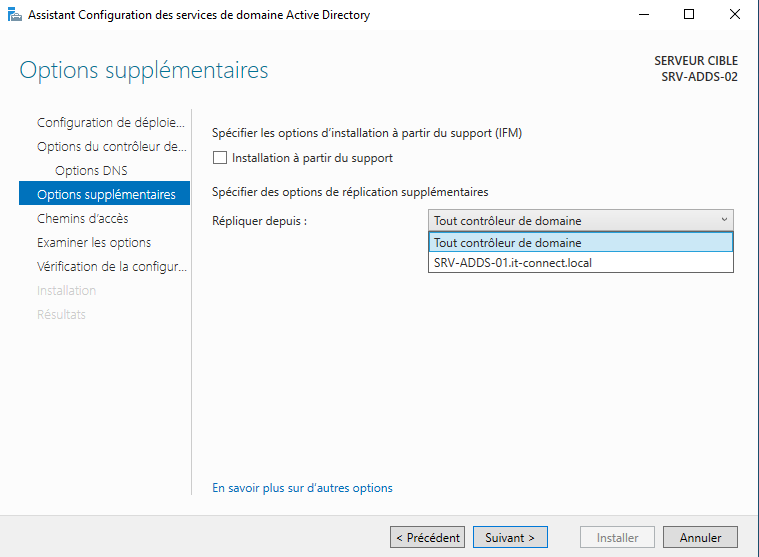
Task: Click the AD DS wizard title bar icon
Action: pos(11,14)
